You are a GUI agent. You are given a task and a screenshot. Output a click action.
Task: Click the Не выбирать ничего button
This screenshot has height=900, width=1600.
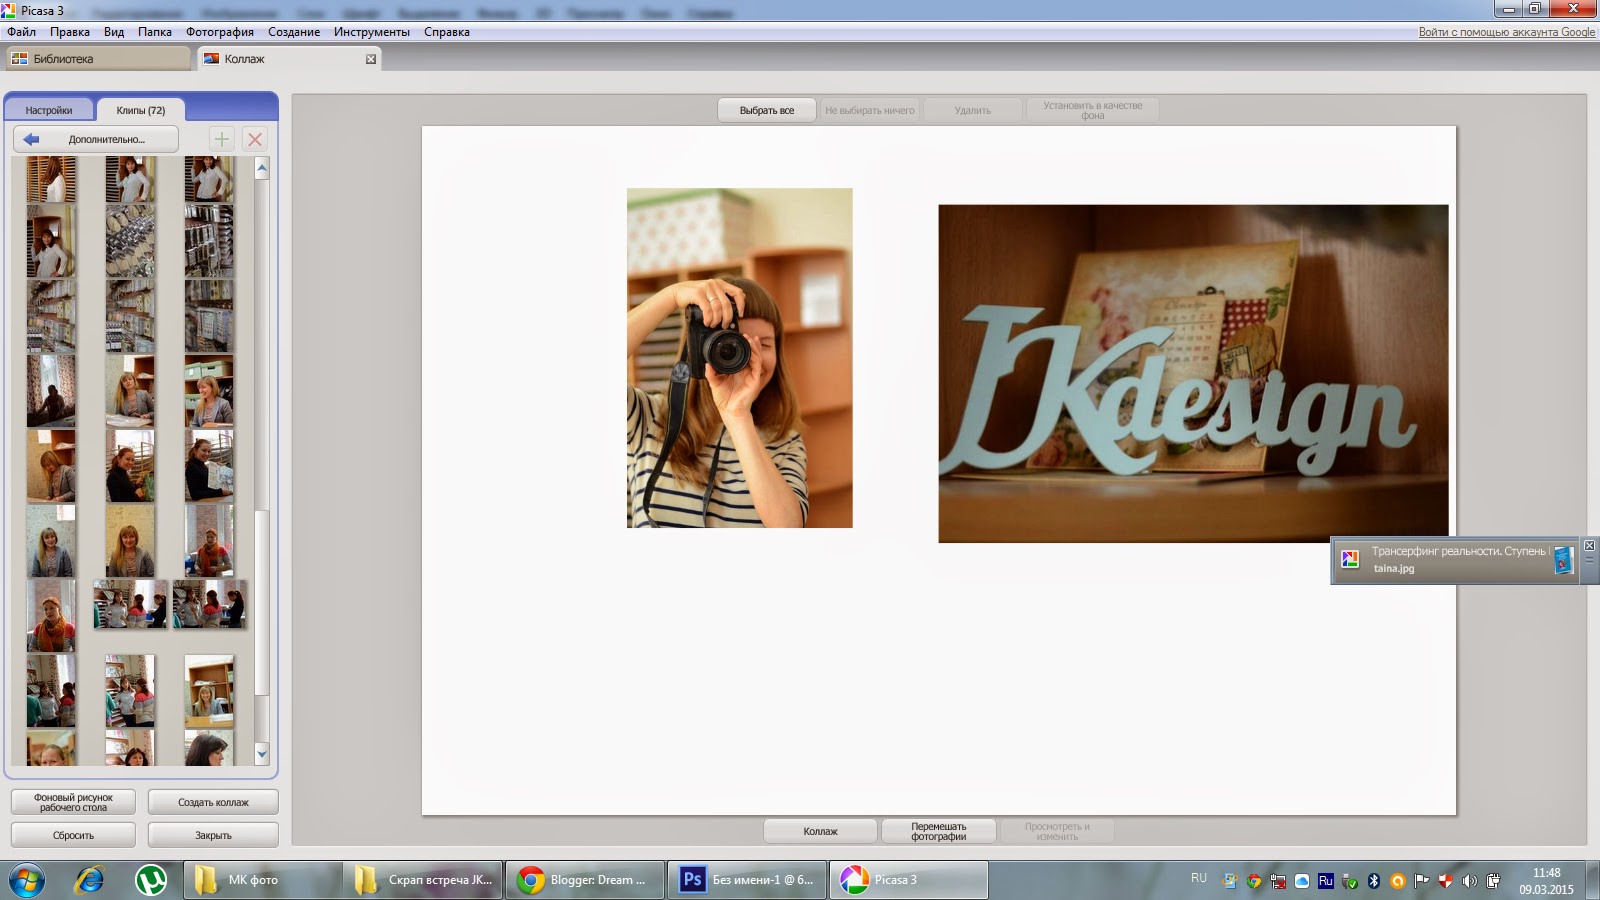[x=870, y=110]
